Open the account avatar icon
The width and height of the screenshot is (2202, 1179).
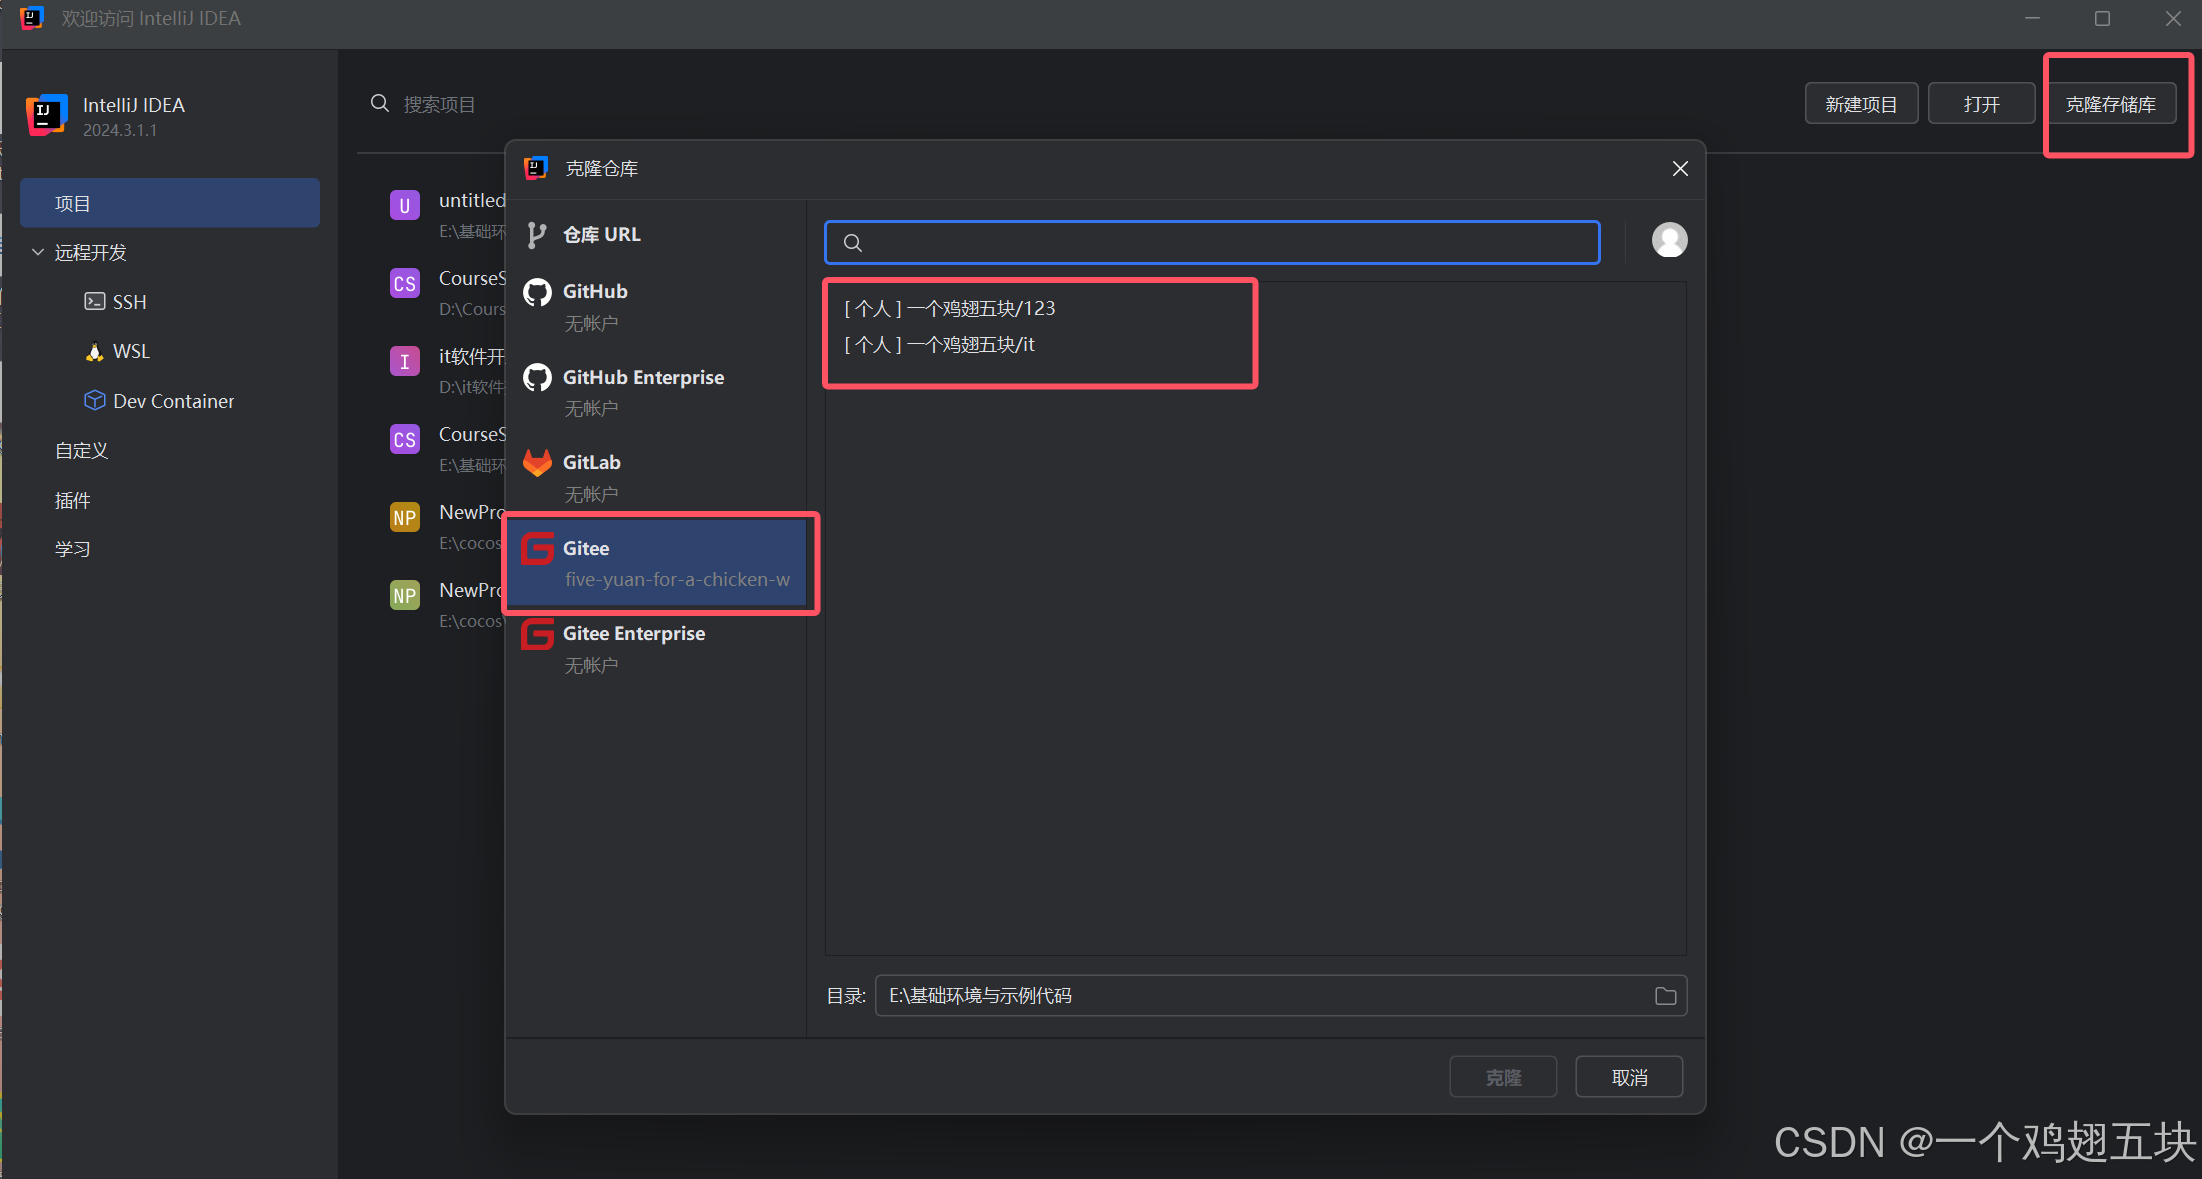click(x=1669, y=240)
